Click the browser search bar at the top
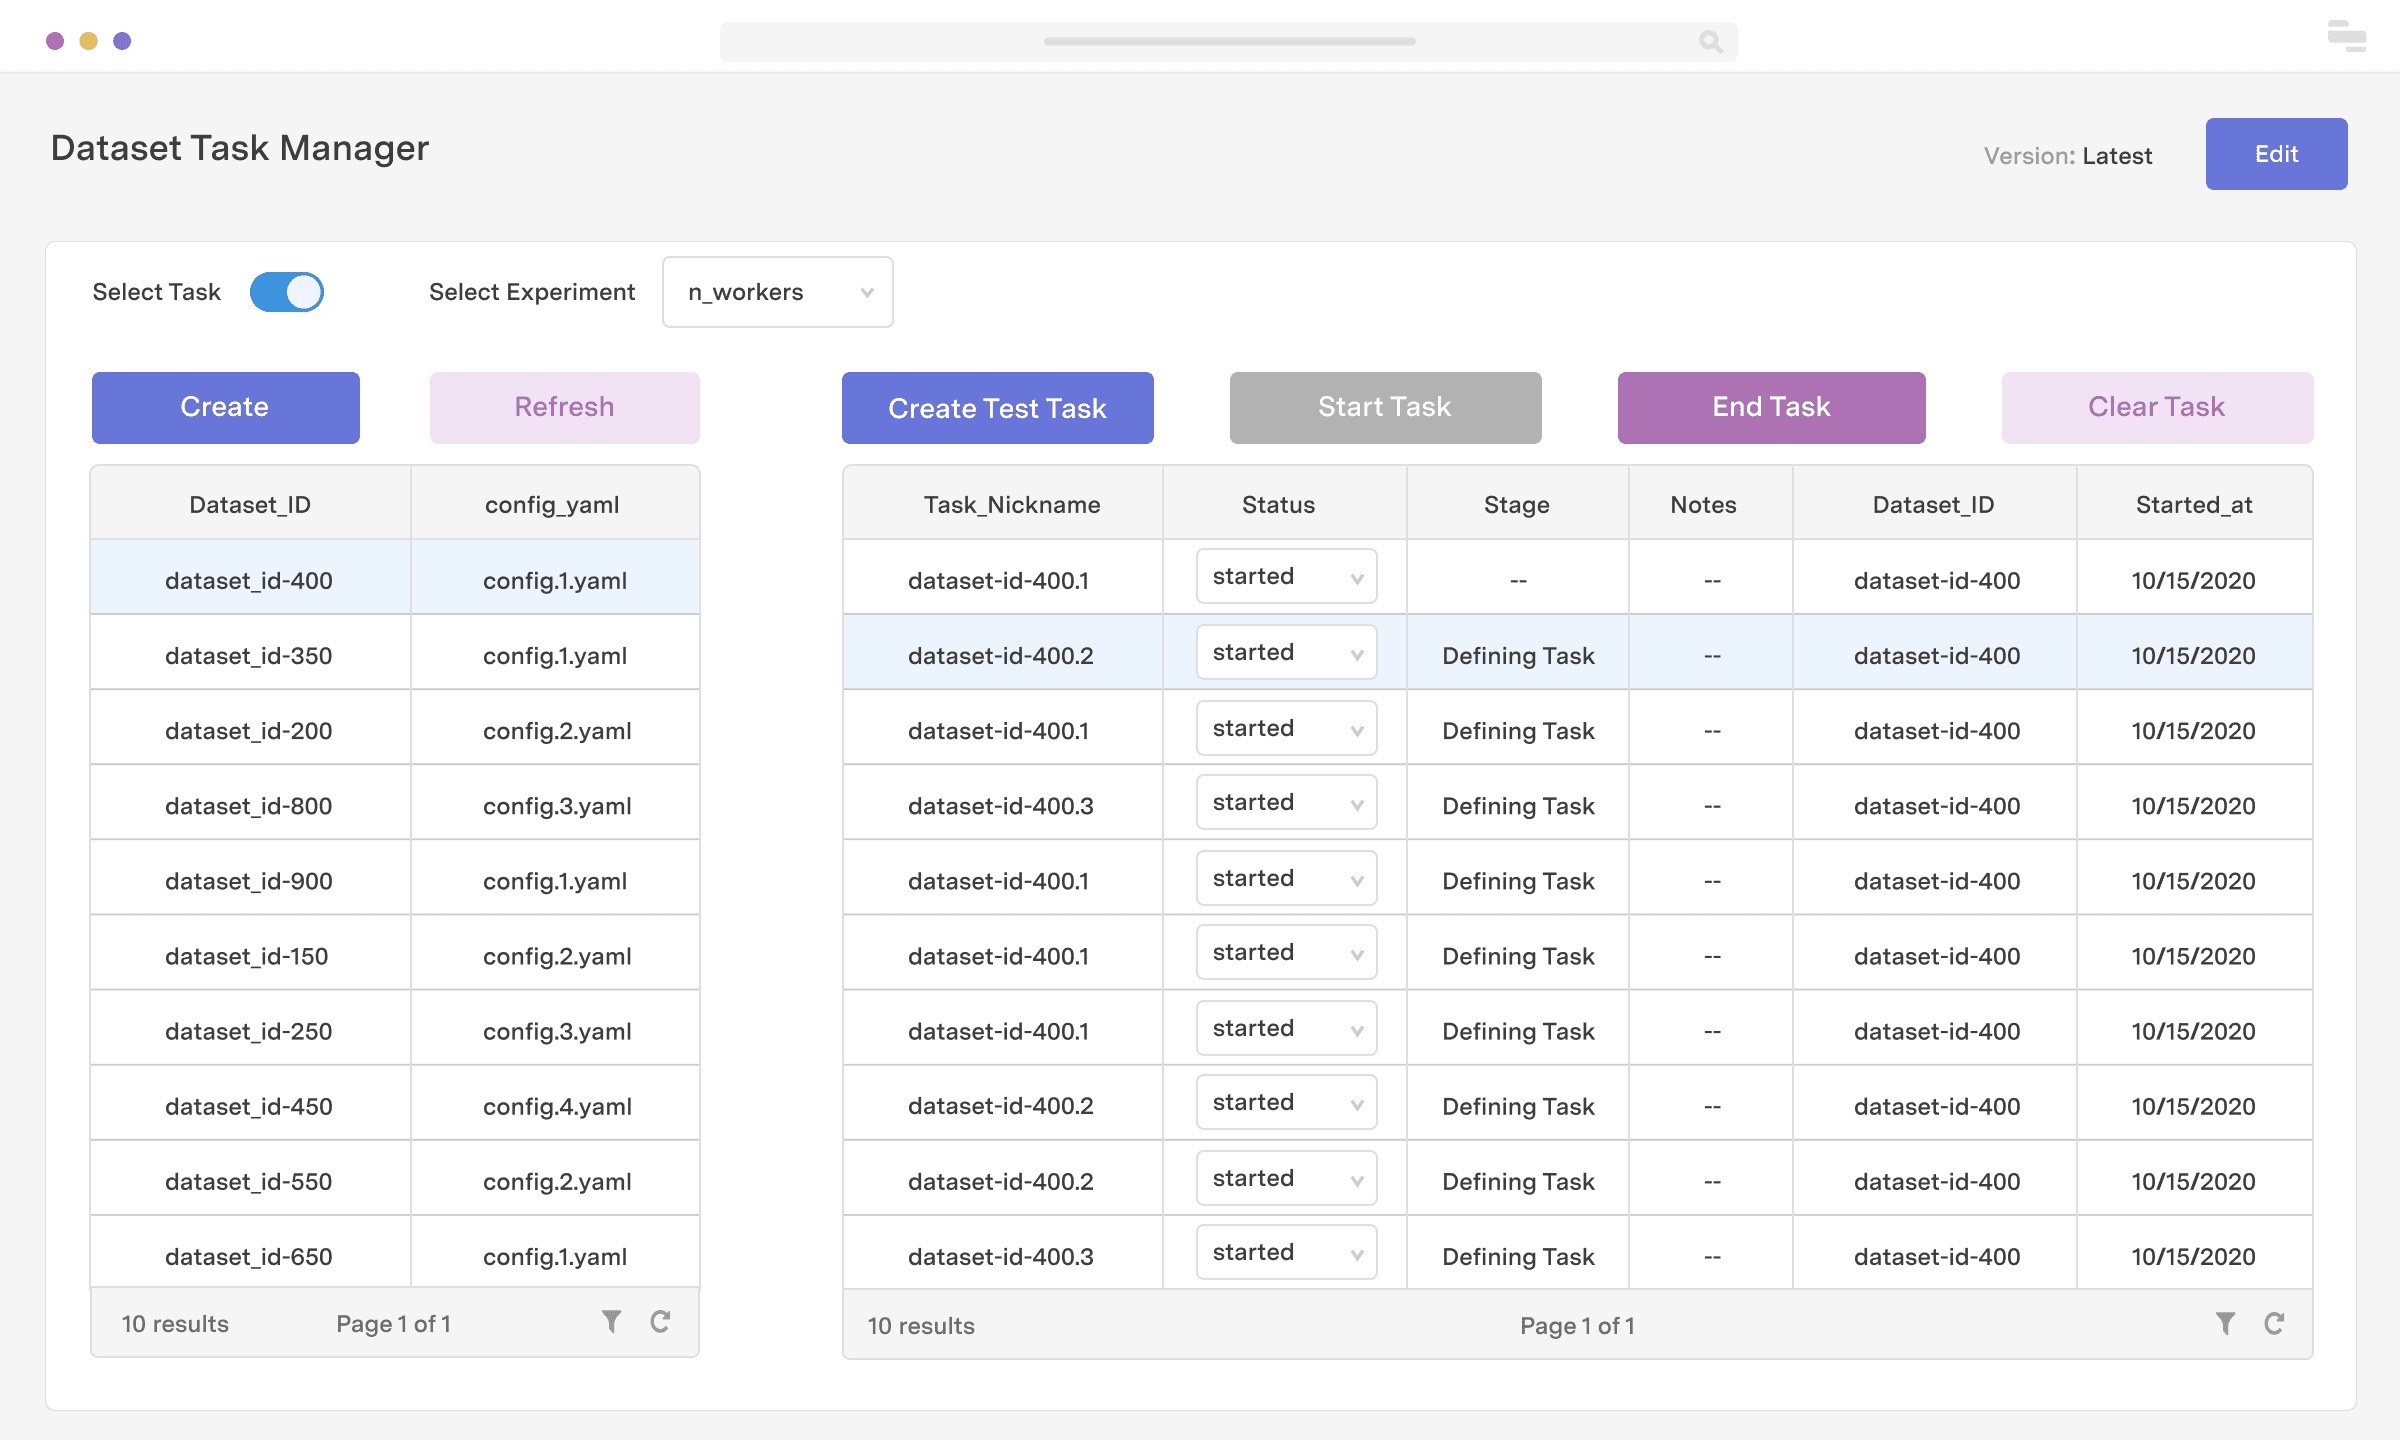The image size is (2400, 1440). pos(1228,42)
